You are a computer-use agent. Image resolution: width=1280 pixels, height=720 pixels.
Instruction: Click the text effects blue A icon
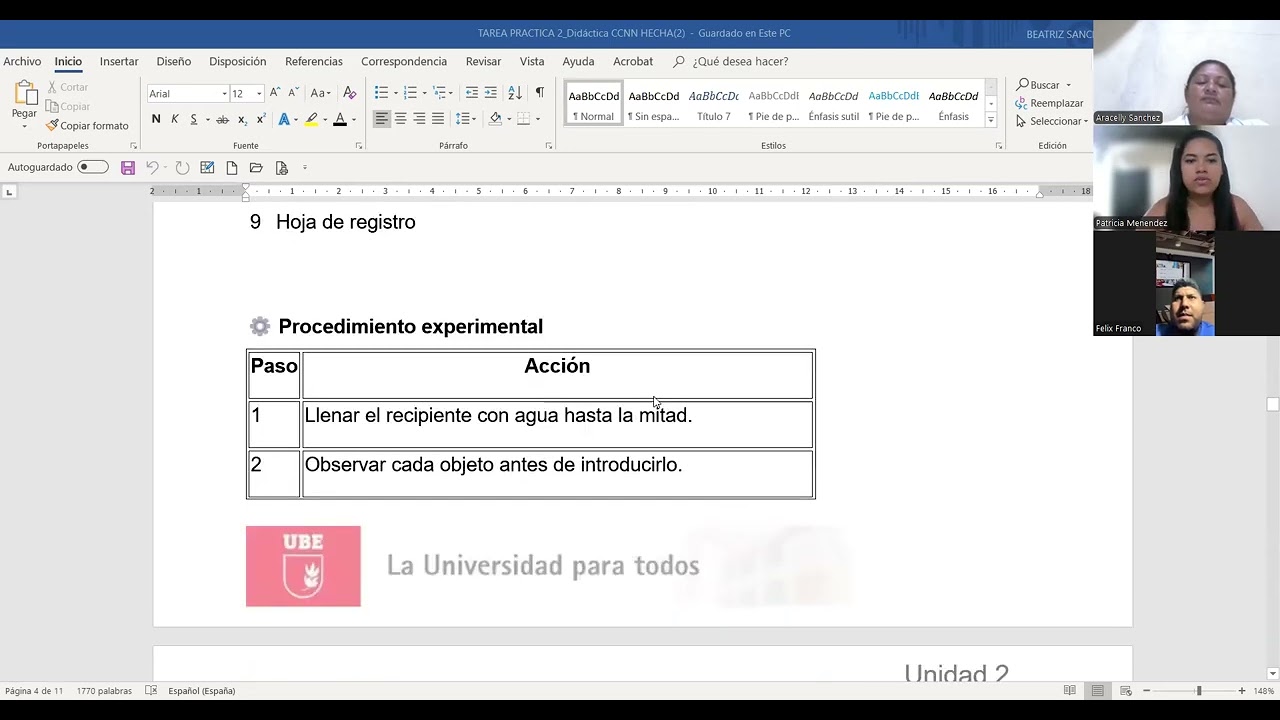[284, 119]
